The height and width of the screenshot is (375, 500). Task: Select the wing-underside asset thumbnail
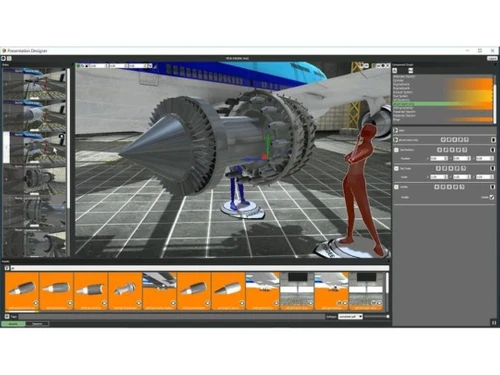(x=159, y=291)
